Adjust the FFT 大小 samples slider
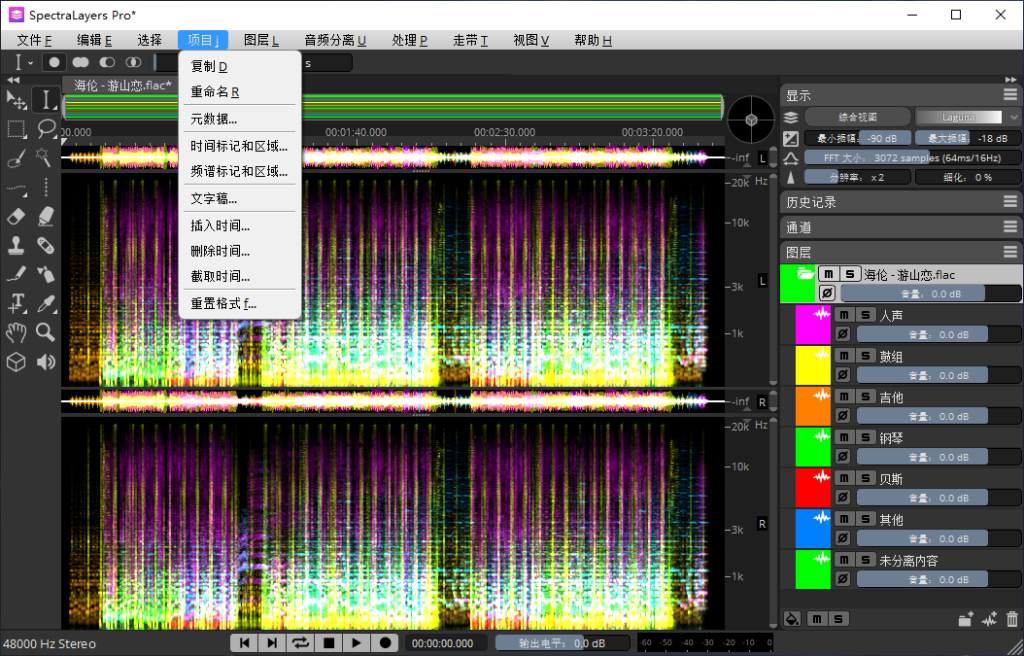This screenshot has width=1024, height=656. (x=912, y=157)
